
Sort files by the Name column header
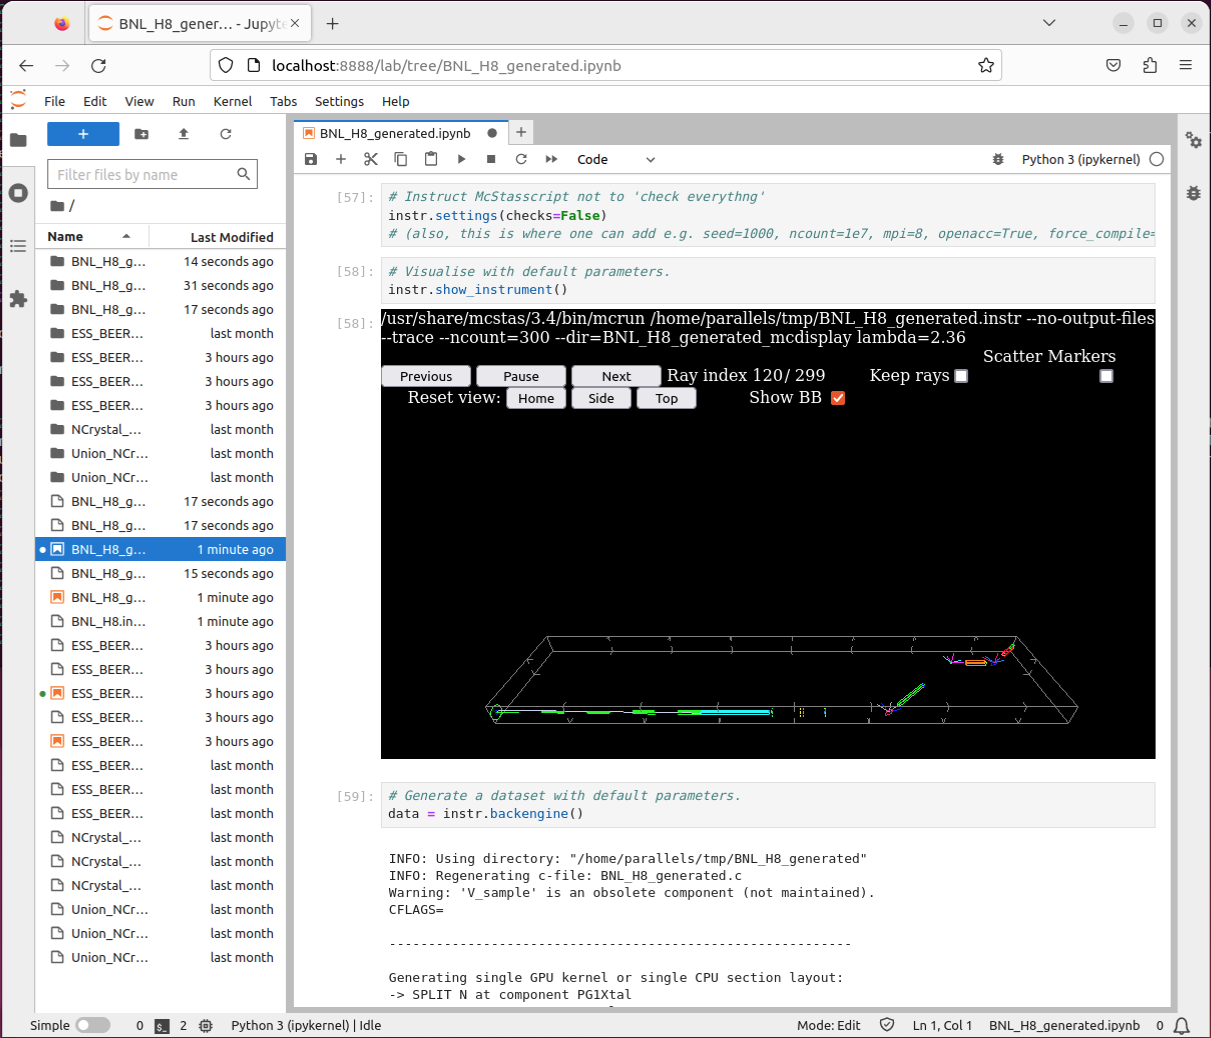pos(66,237)
